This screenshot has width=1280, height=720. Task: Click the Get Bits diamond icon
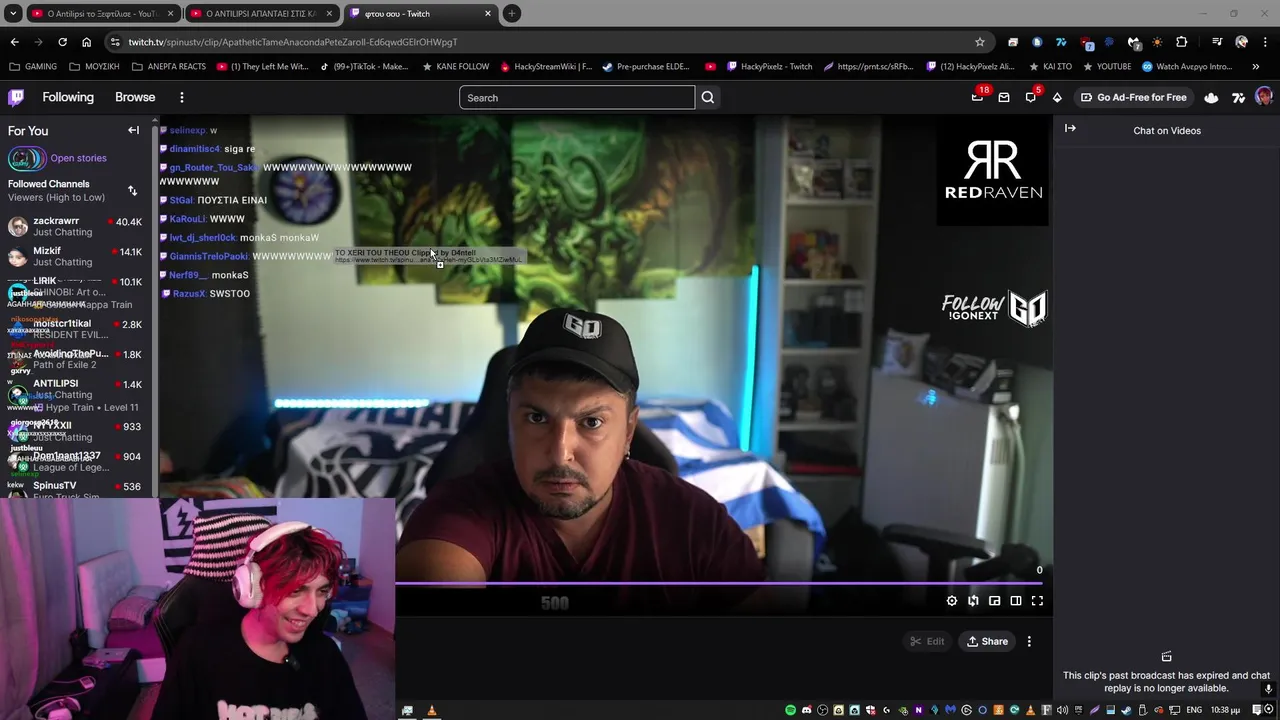(x=1057, y=97)
